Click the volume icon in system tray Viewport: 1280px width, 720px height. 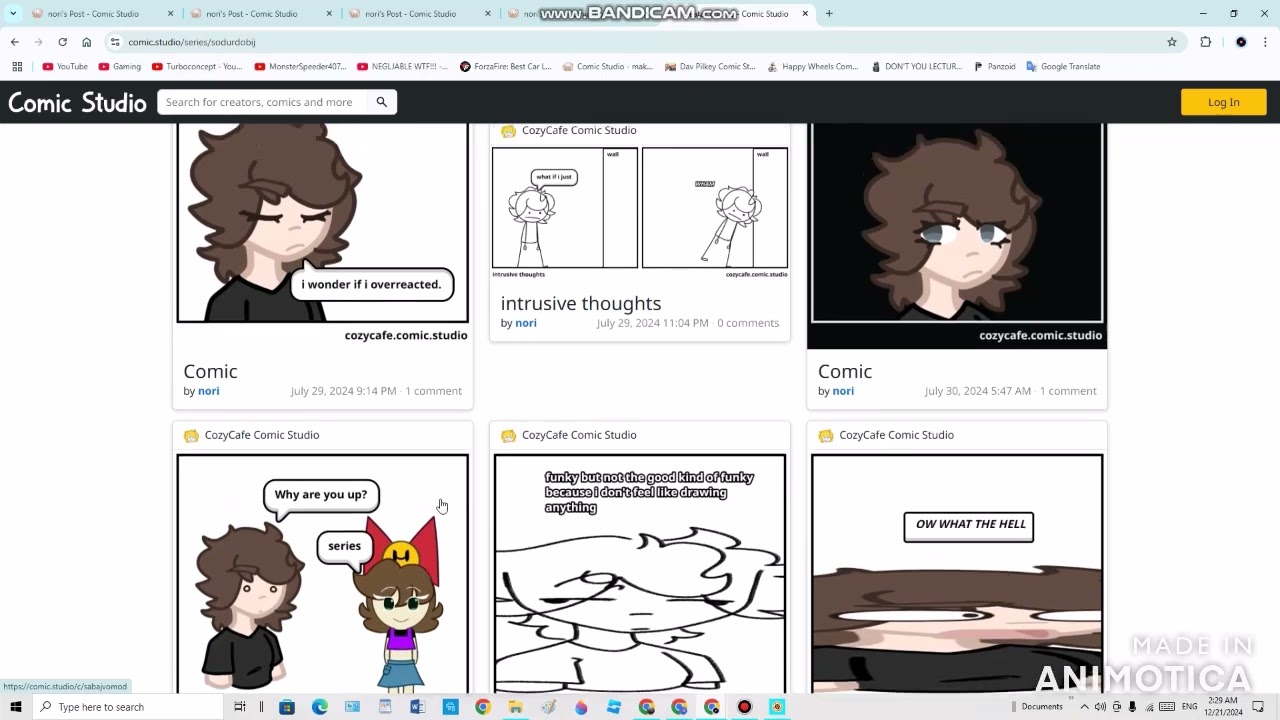coord(1100,707)
